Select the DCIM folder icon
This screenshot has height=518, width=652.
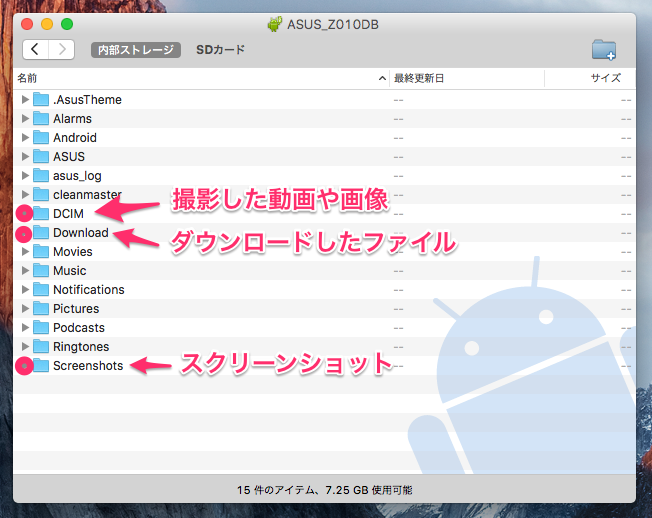point(41,213)
